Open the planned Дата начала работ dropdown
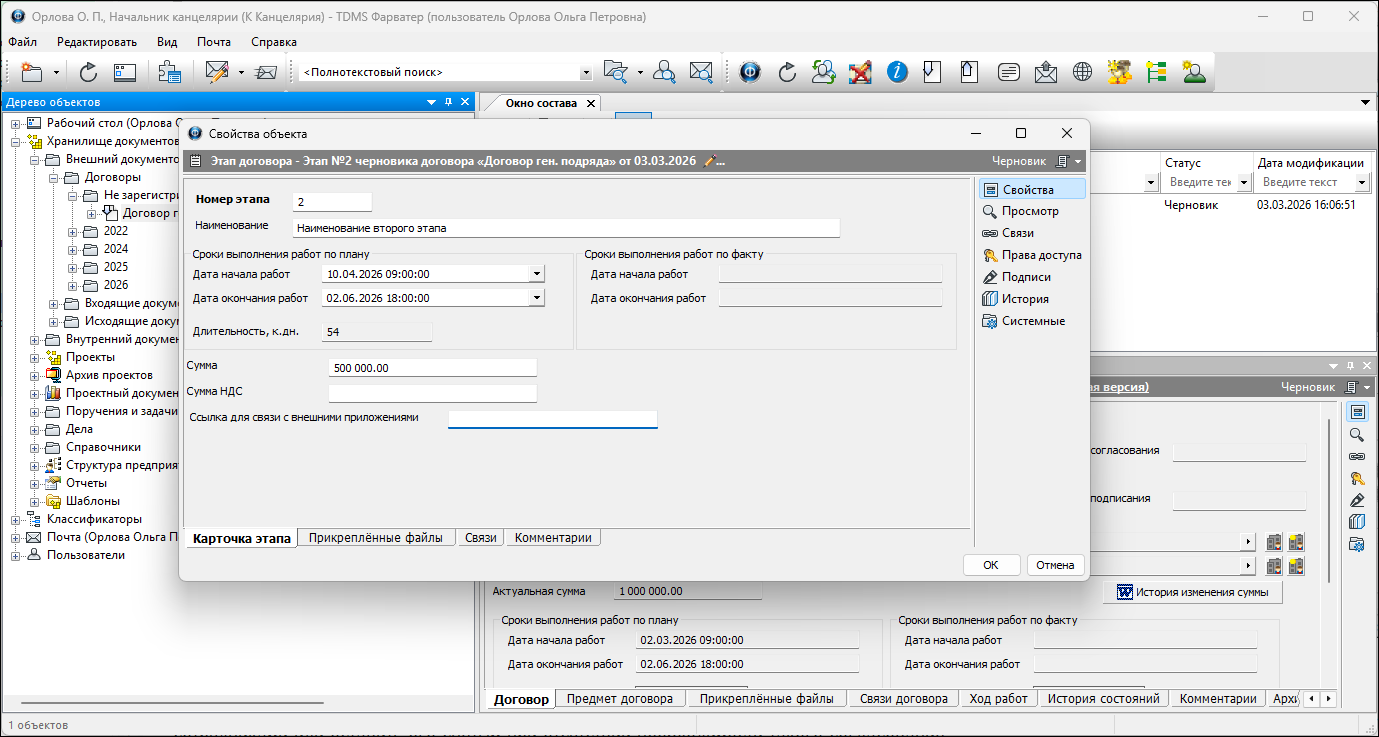Screen dimensions: 1379x737 [x=537, y=273]
